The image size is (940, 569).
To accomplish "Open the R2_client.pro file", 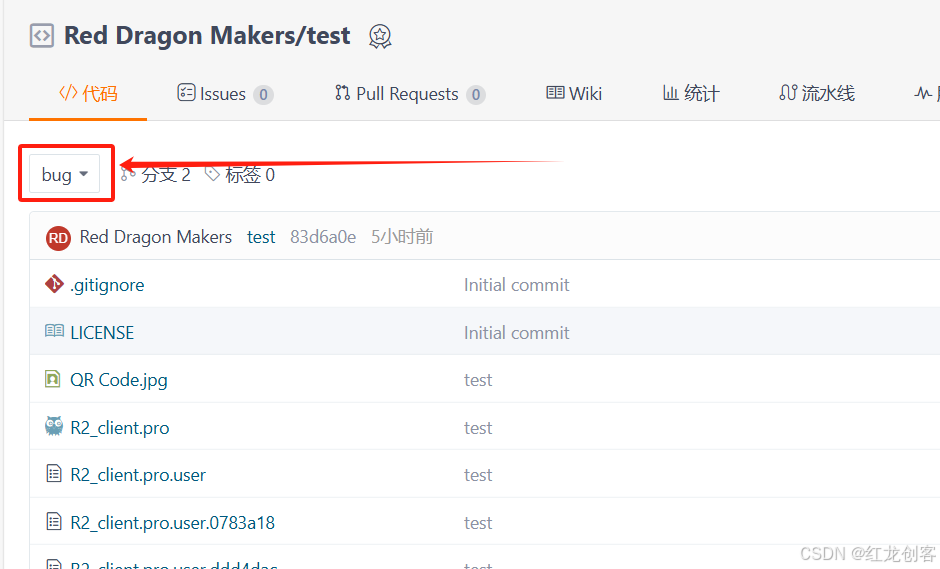I will tap(120, 427).
